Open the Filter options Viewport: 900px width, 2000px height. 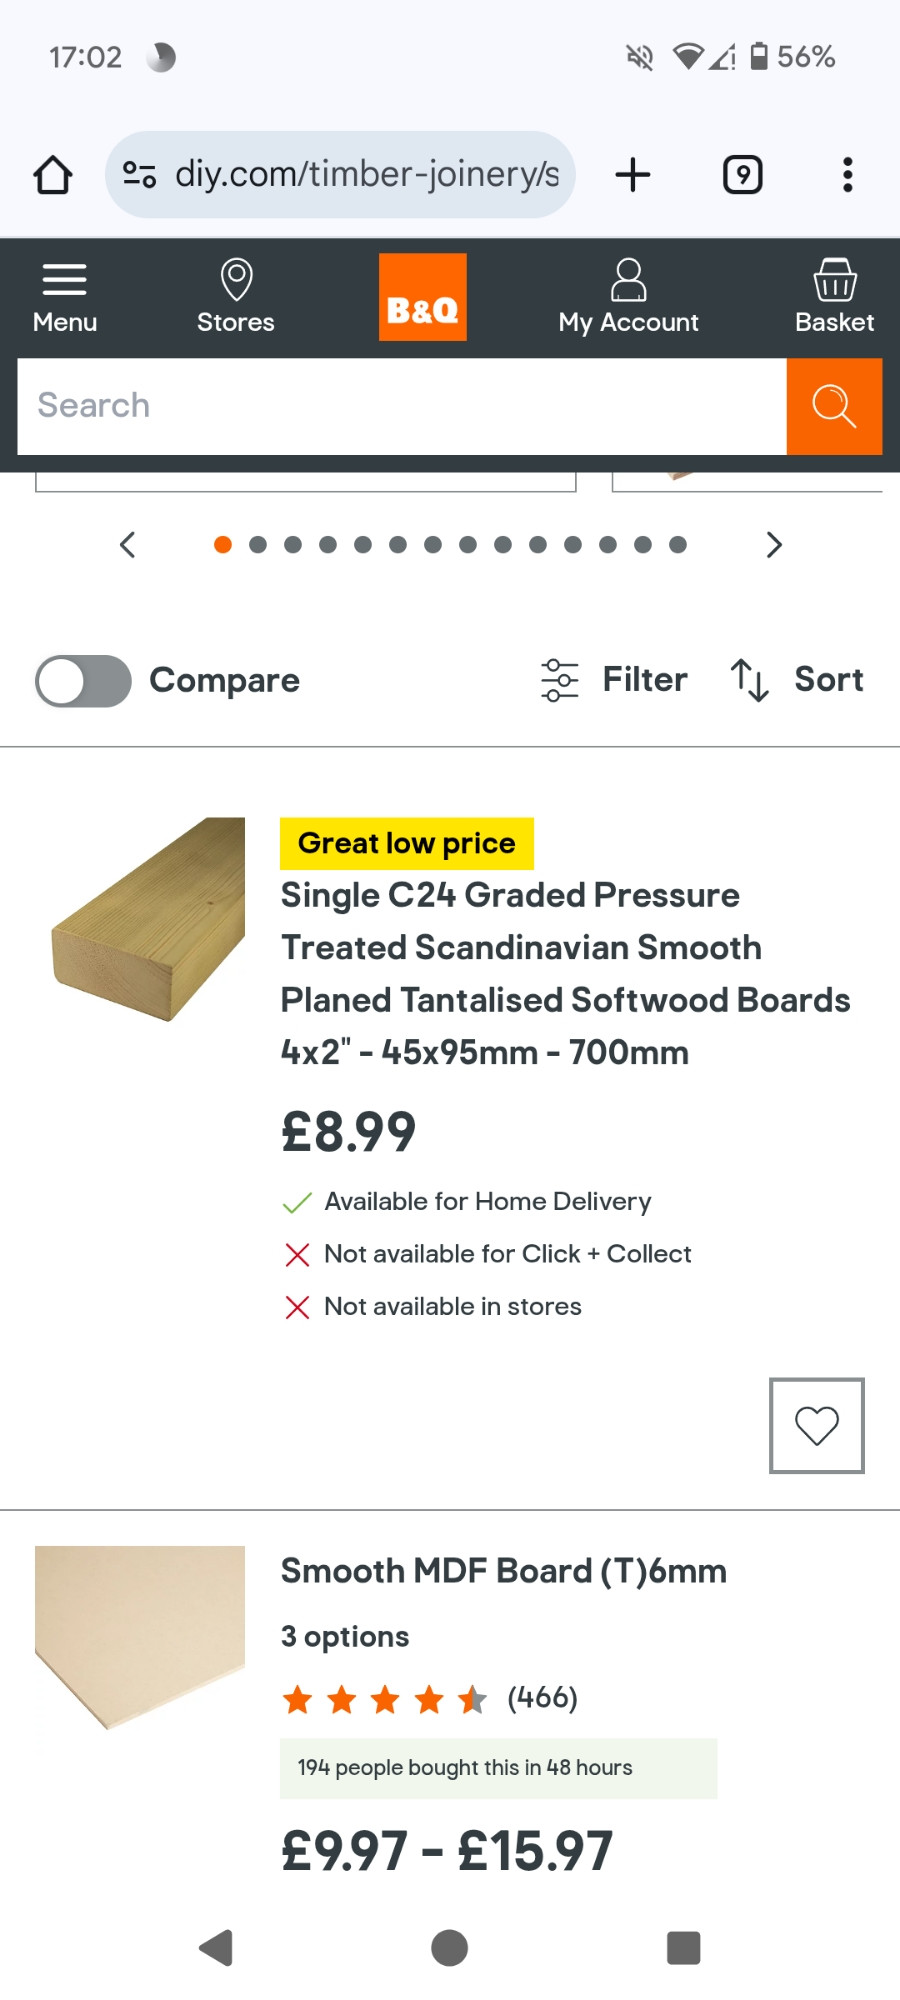coord(614,680)
